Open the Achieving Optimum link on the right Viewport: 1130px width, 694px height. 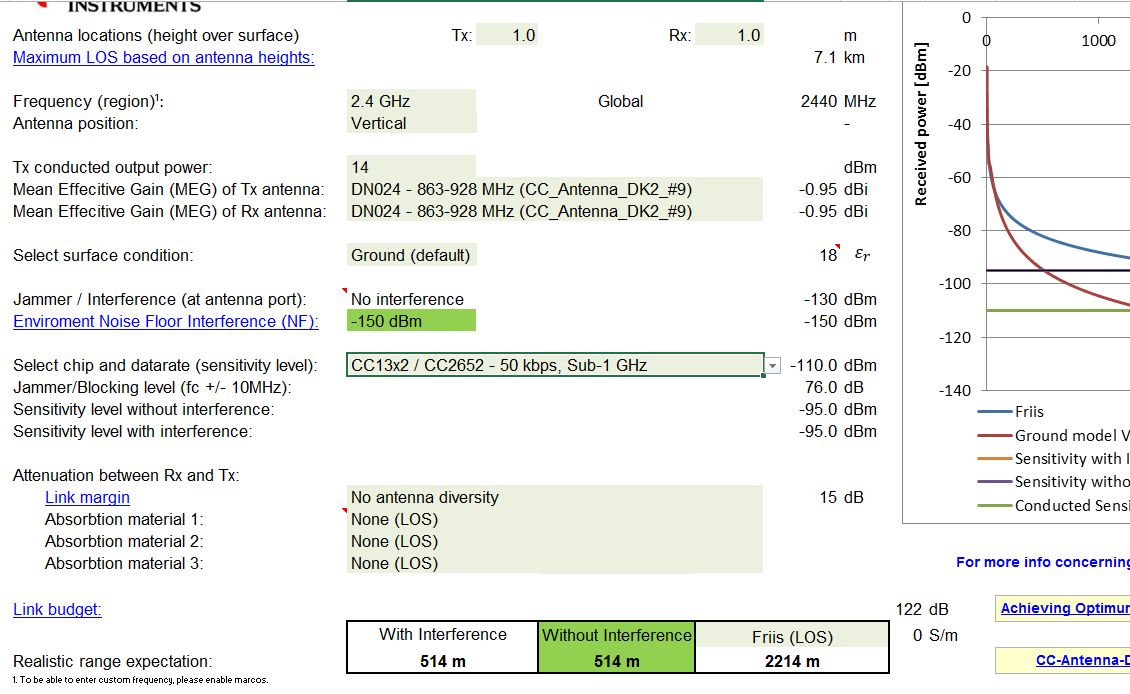click(x=1064, y=608)
